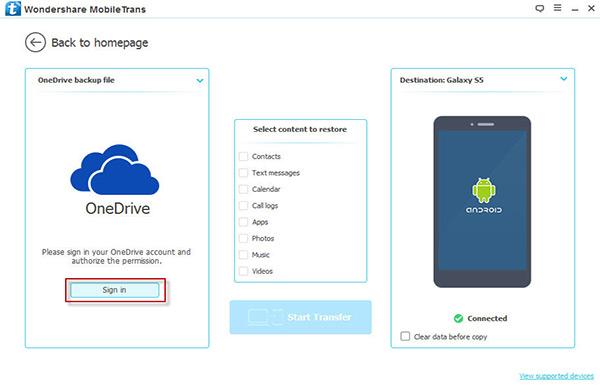Click the Sign in button
Screen dimensions: 600x386
pos(114,290)
